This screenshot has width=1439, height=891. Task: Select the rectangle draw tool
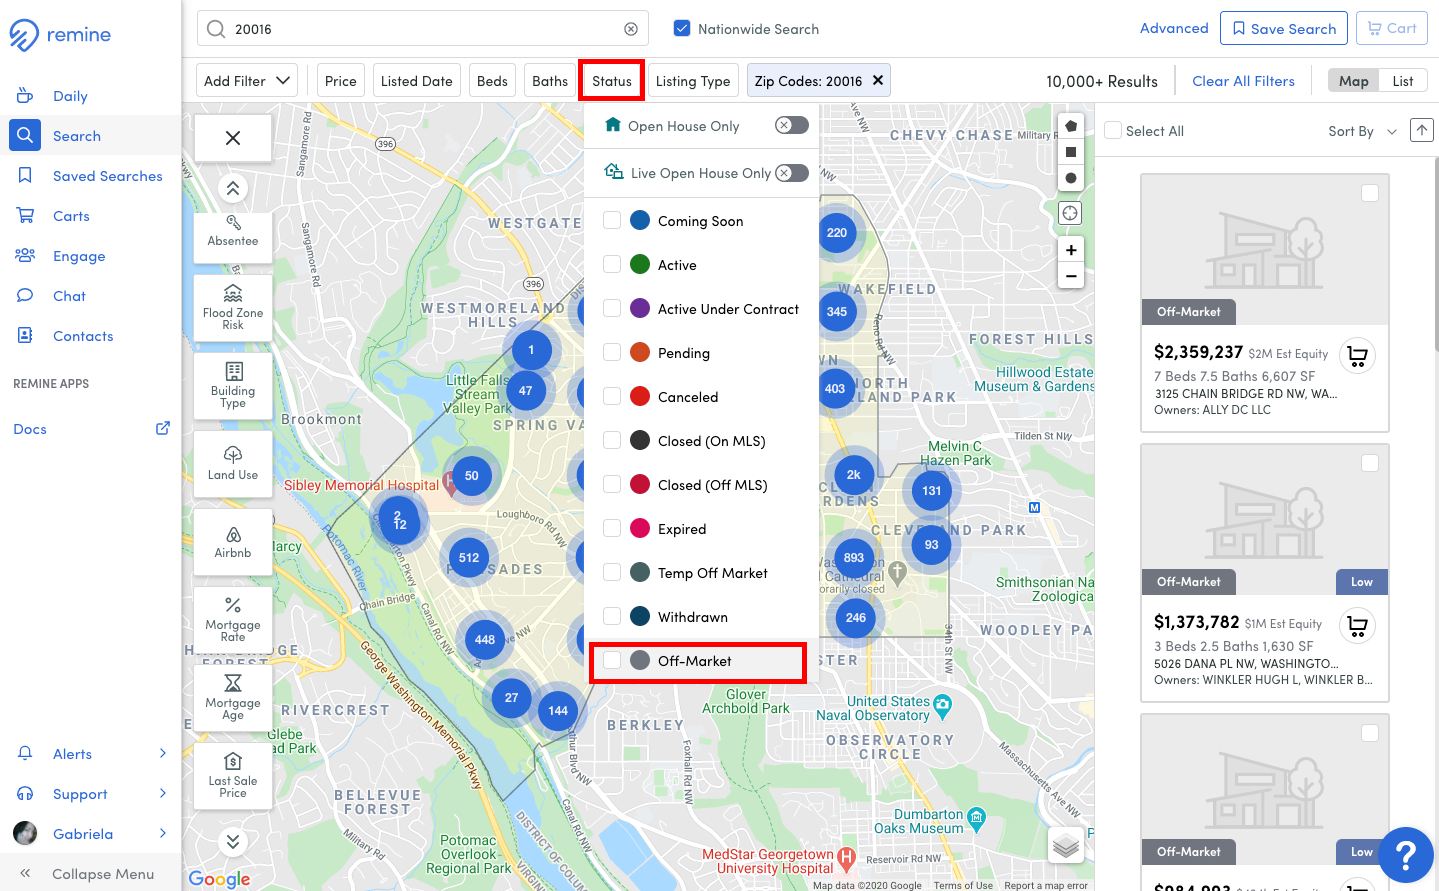[x=1071, y=152]
